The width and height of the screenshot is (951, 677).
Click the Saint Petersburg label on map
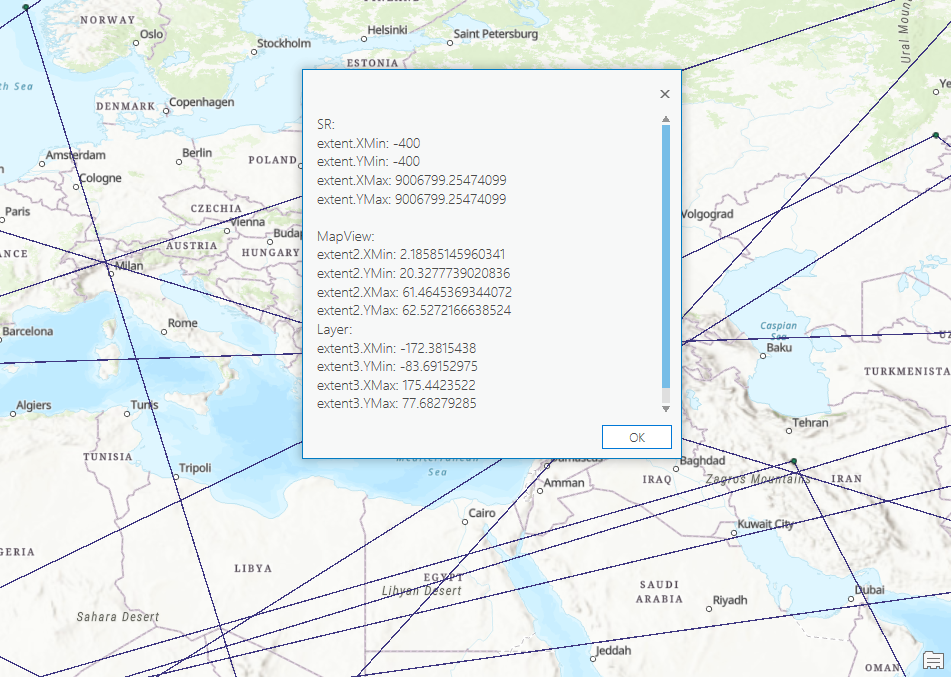tap(496, 34)
